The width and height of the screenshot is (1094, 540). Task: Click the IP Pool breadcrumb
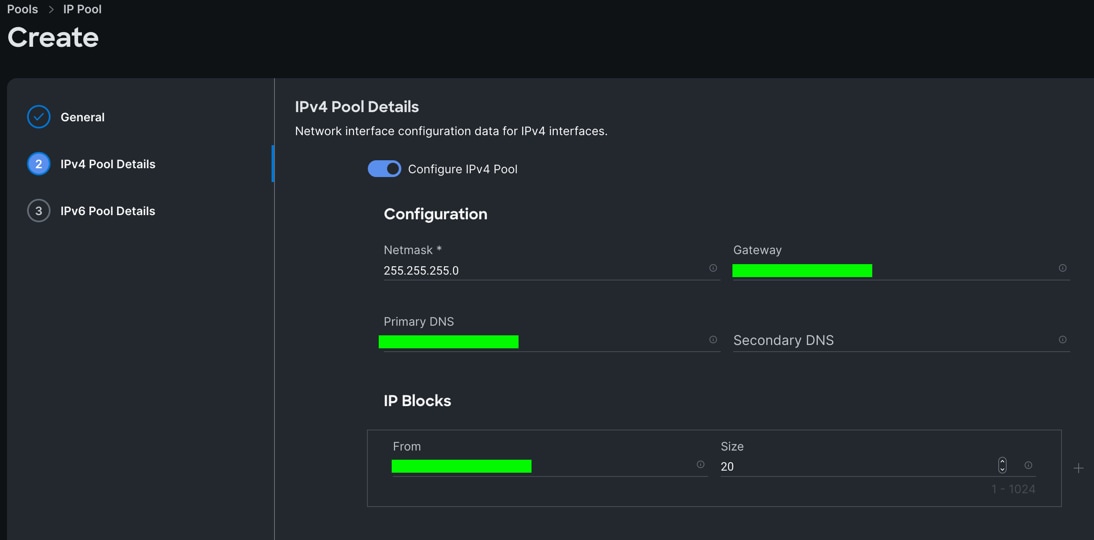82,9
